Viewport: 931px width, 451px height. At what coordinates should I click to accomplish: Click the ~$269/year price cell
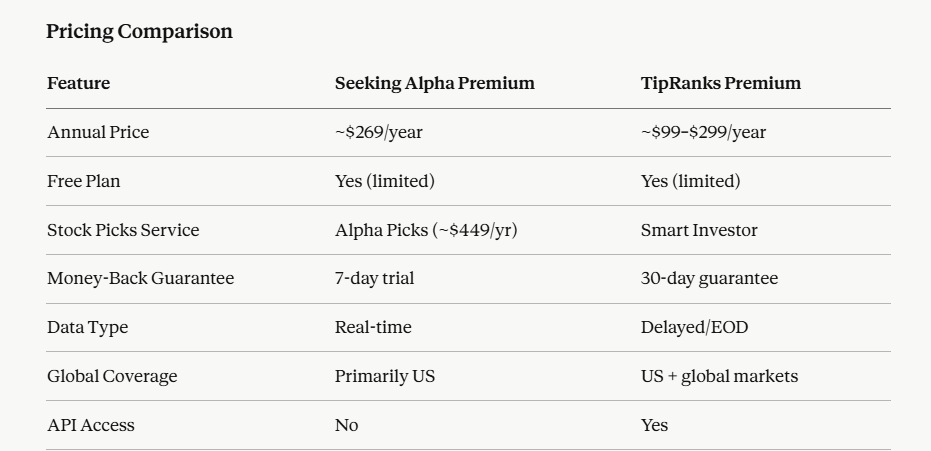tap(379, 132)
